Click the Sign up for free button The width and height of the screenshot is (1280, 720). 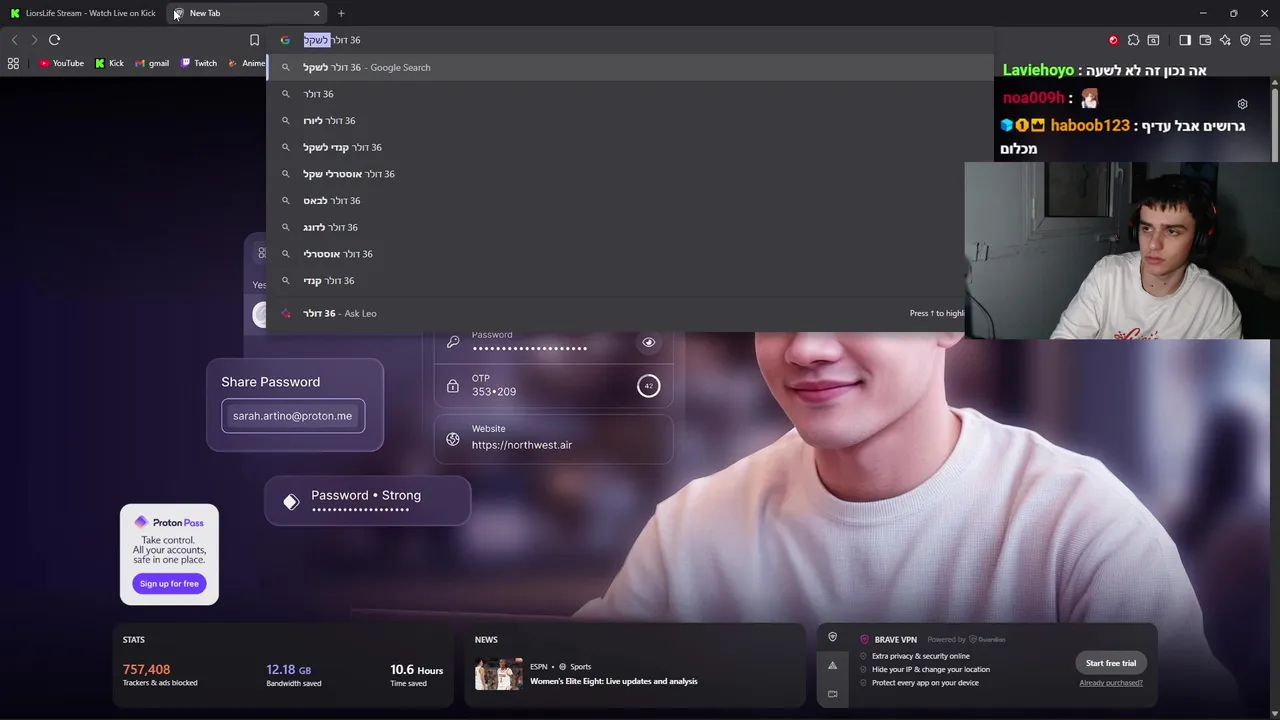tap(169, 583)
